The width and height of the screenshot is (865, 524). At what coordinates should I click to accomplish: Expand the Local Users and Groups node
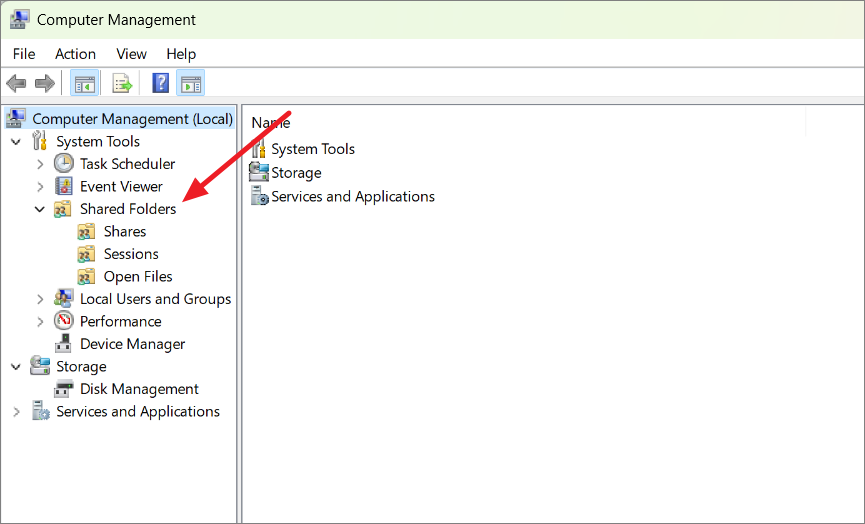point(40,300)
